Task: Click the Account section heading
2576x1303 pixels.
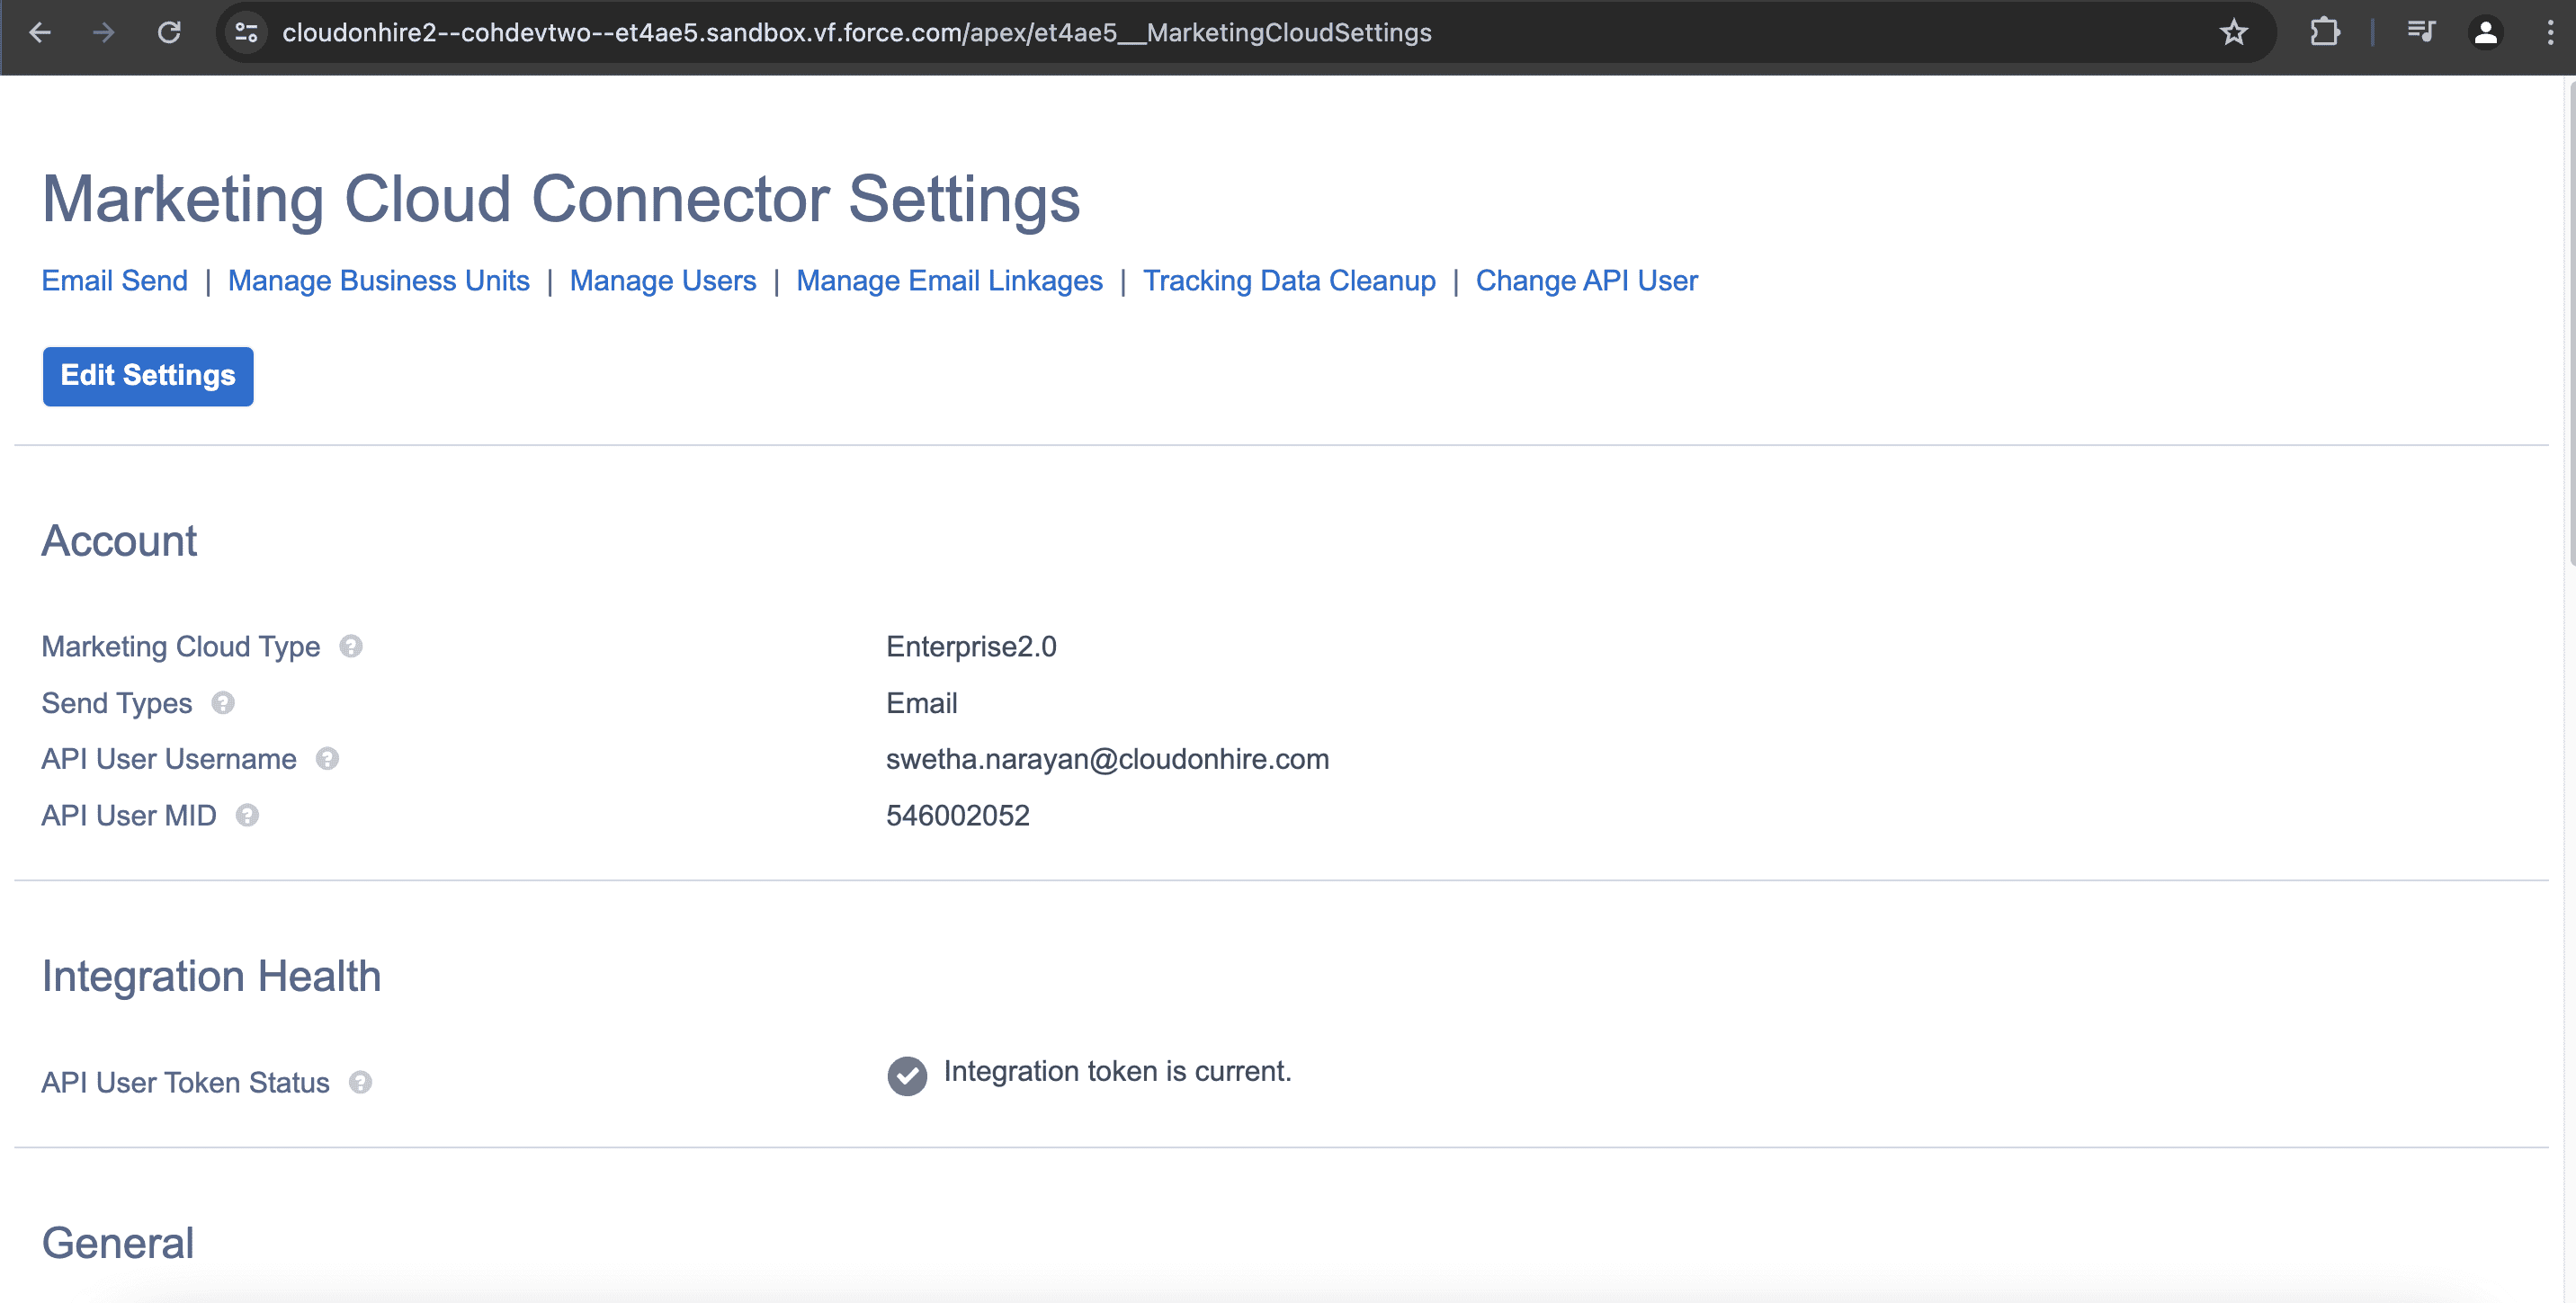Action: (x=119, y=541)
